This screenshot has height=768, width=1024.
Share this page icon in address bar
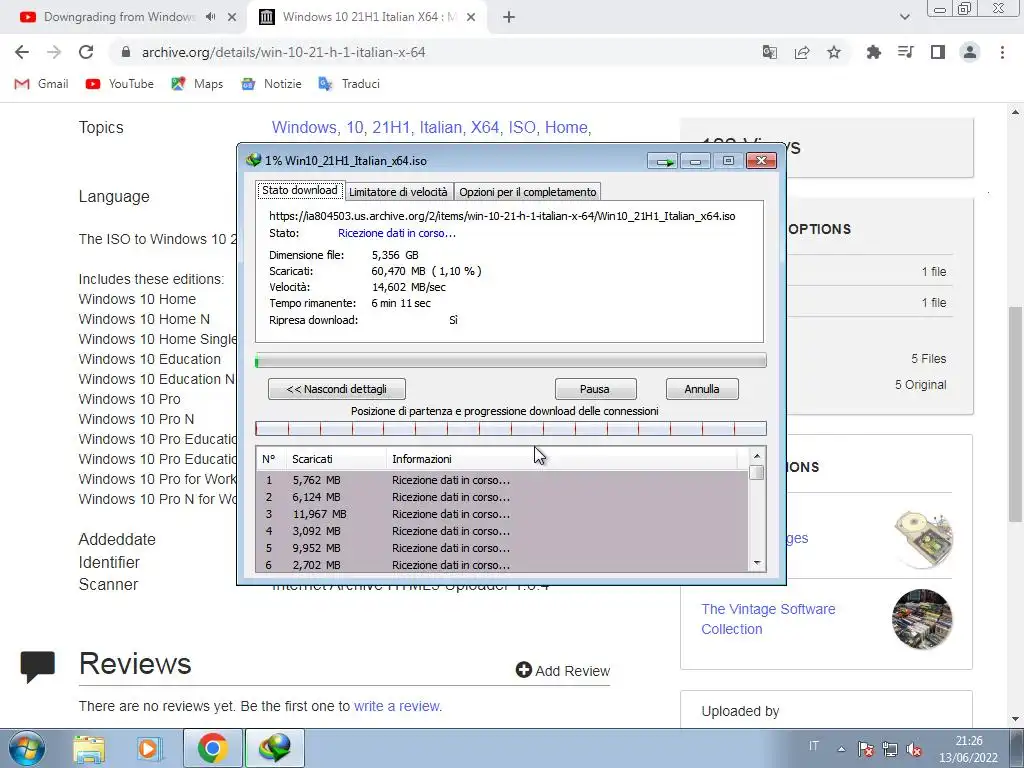pyautogui.click(x=802, y=52)
